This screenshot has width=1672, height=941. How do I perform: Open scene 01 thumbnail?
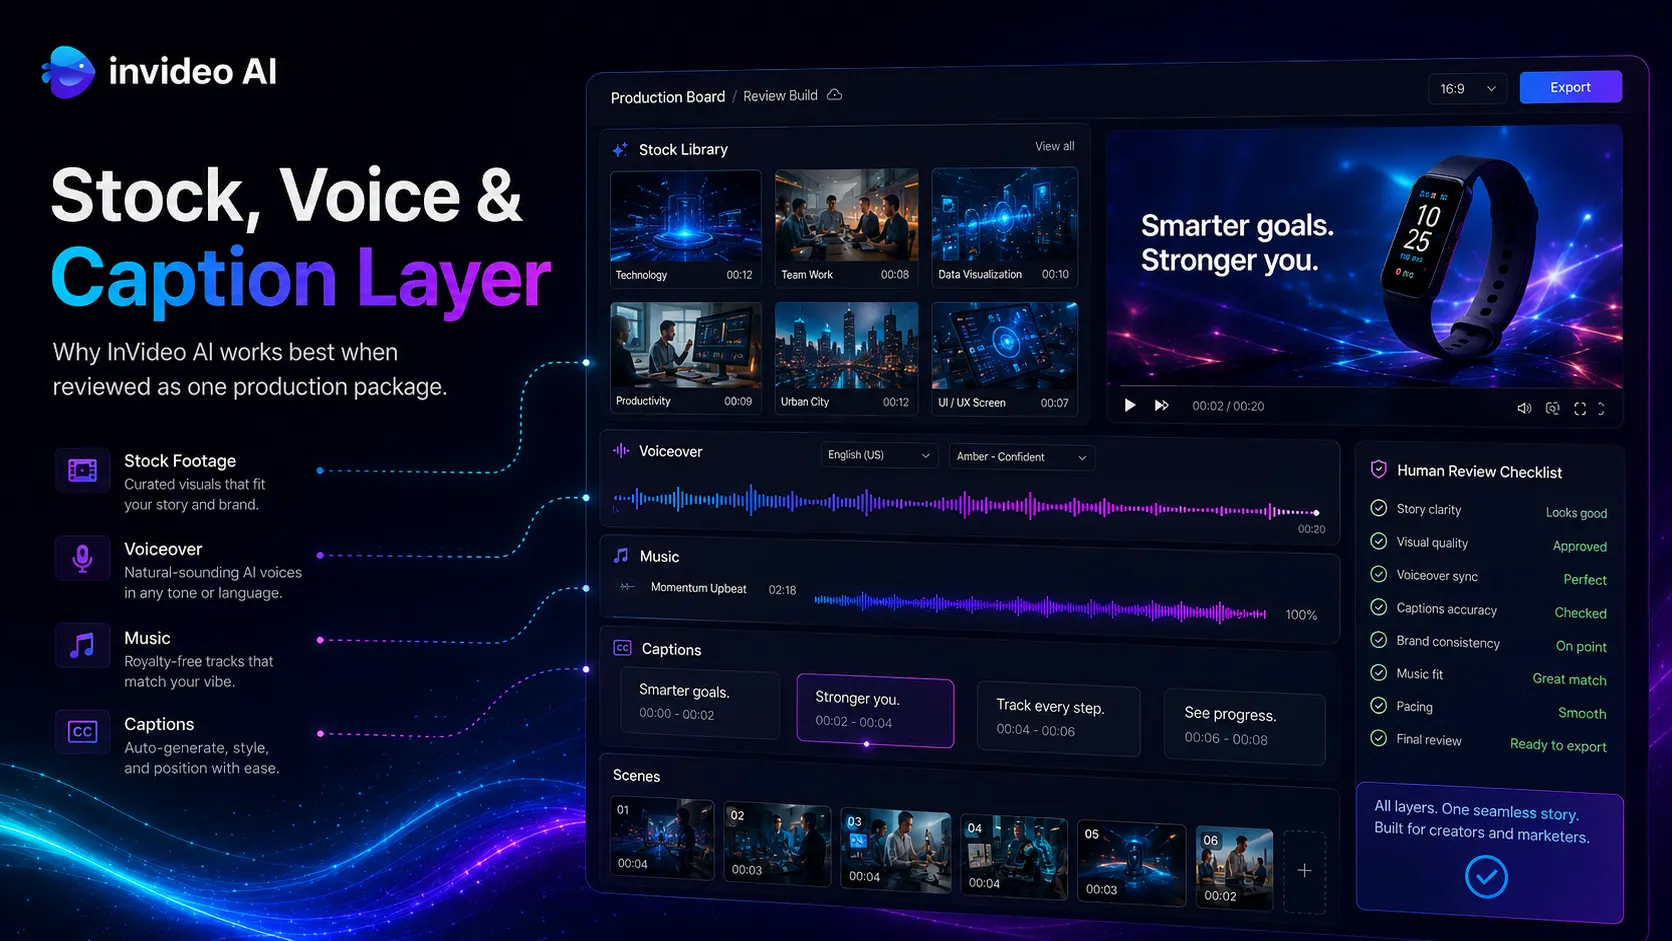[x=663, y=838]
